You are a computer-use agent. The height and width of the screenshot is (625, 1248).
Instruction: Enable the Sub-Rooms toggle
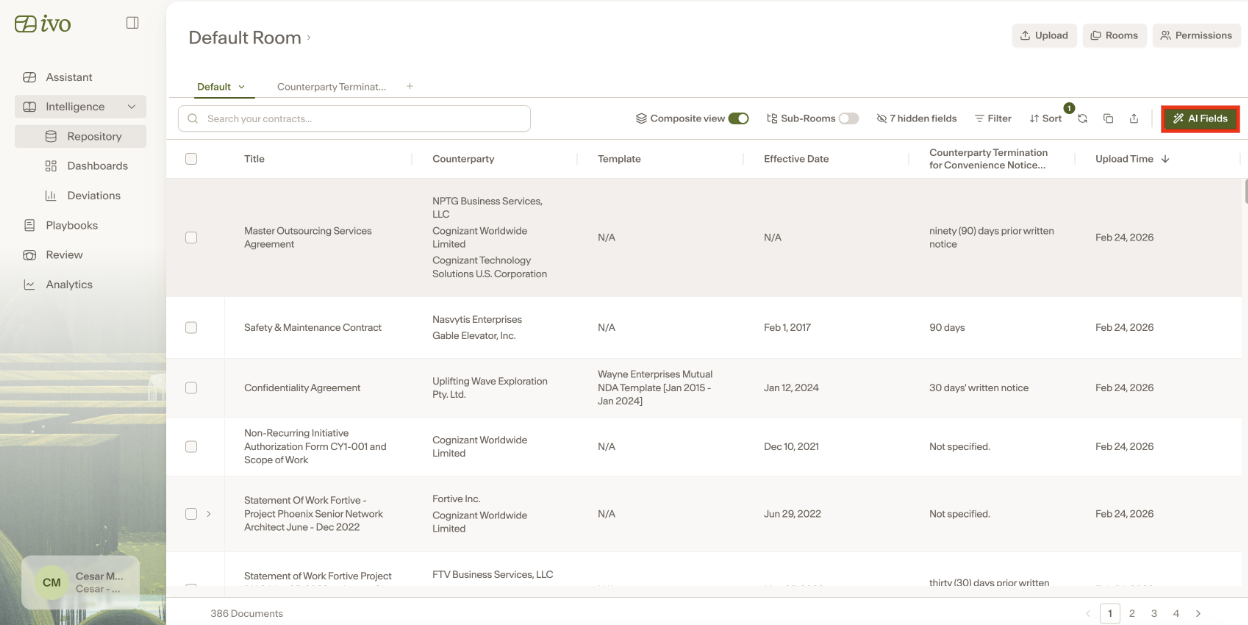(849, 118)
